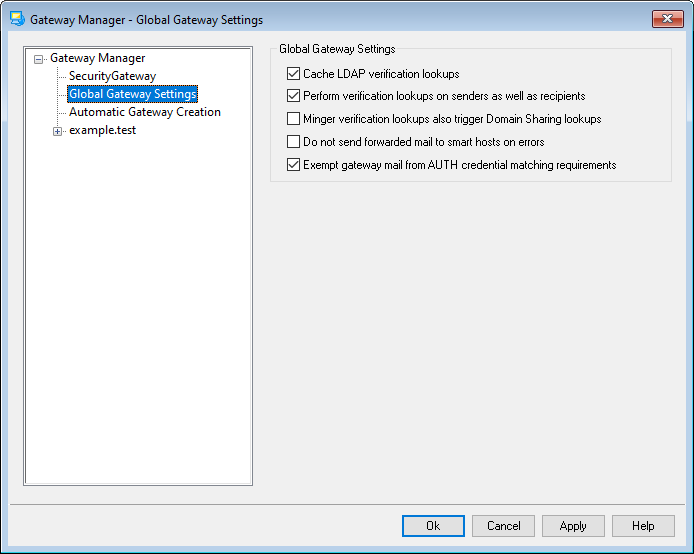Check Do not send forwarded mail option
Screen dimensions: 694x554
(294, 142)
